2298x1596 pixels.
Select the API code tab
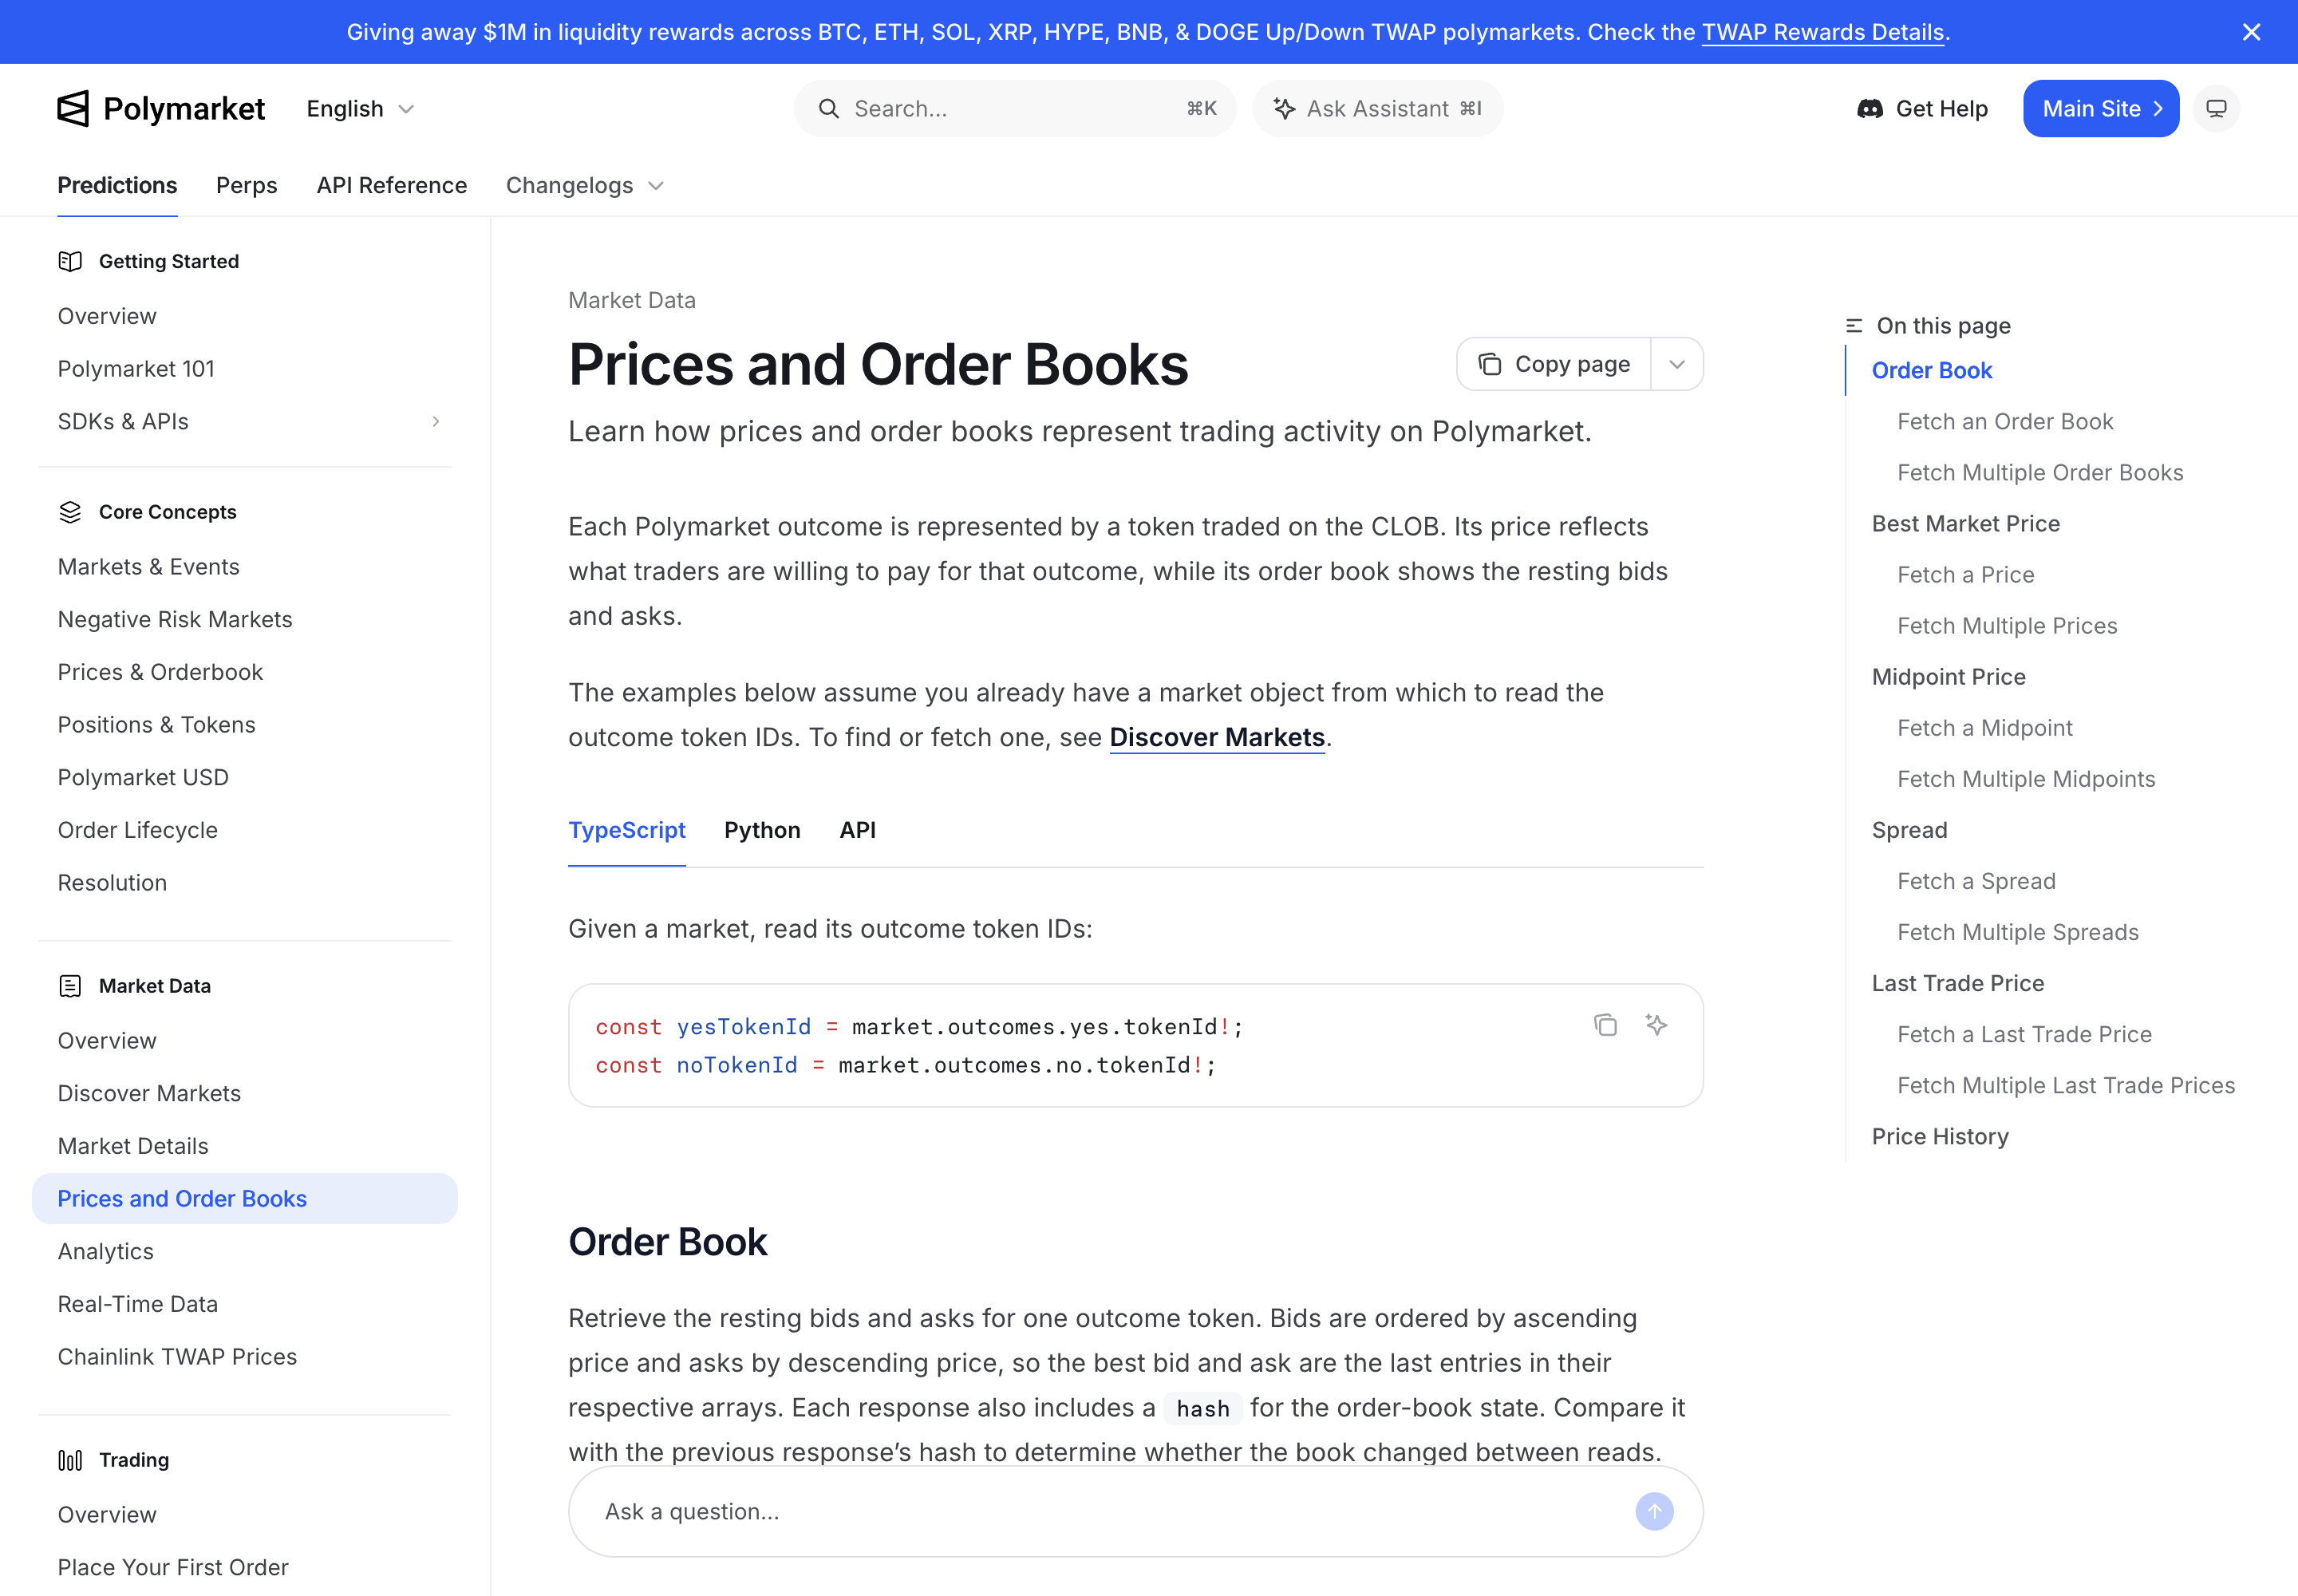857,830
